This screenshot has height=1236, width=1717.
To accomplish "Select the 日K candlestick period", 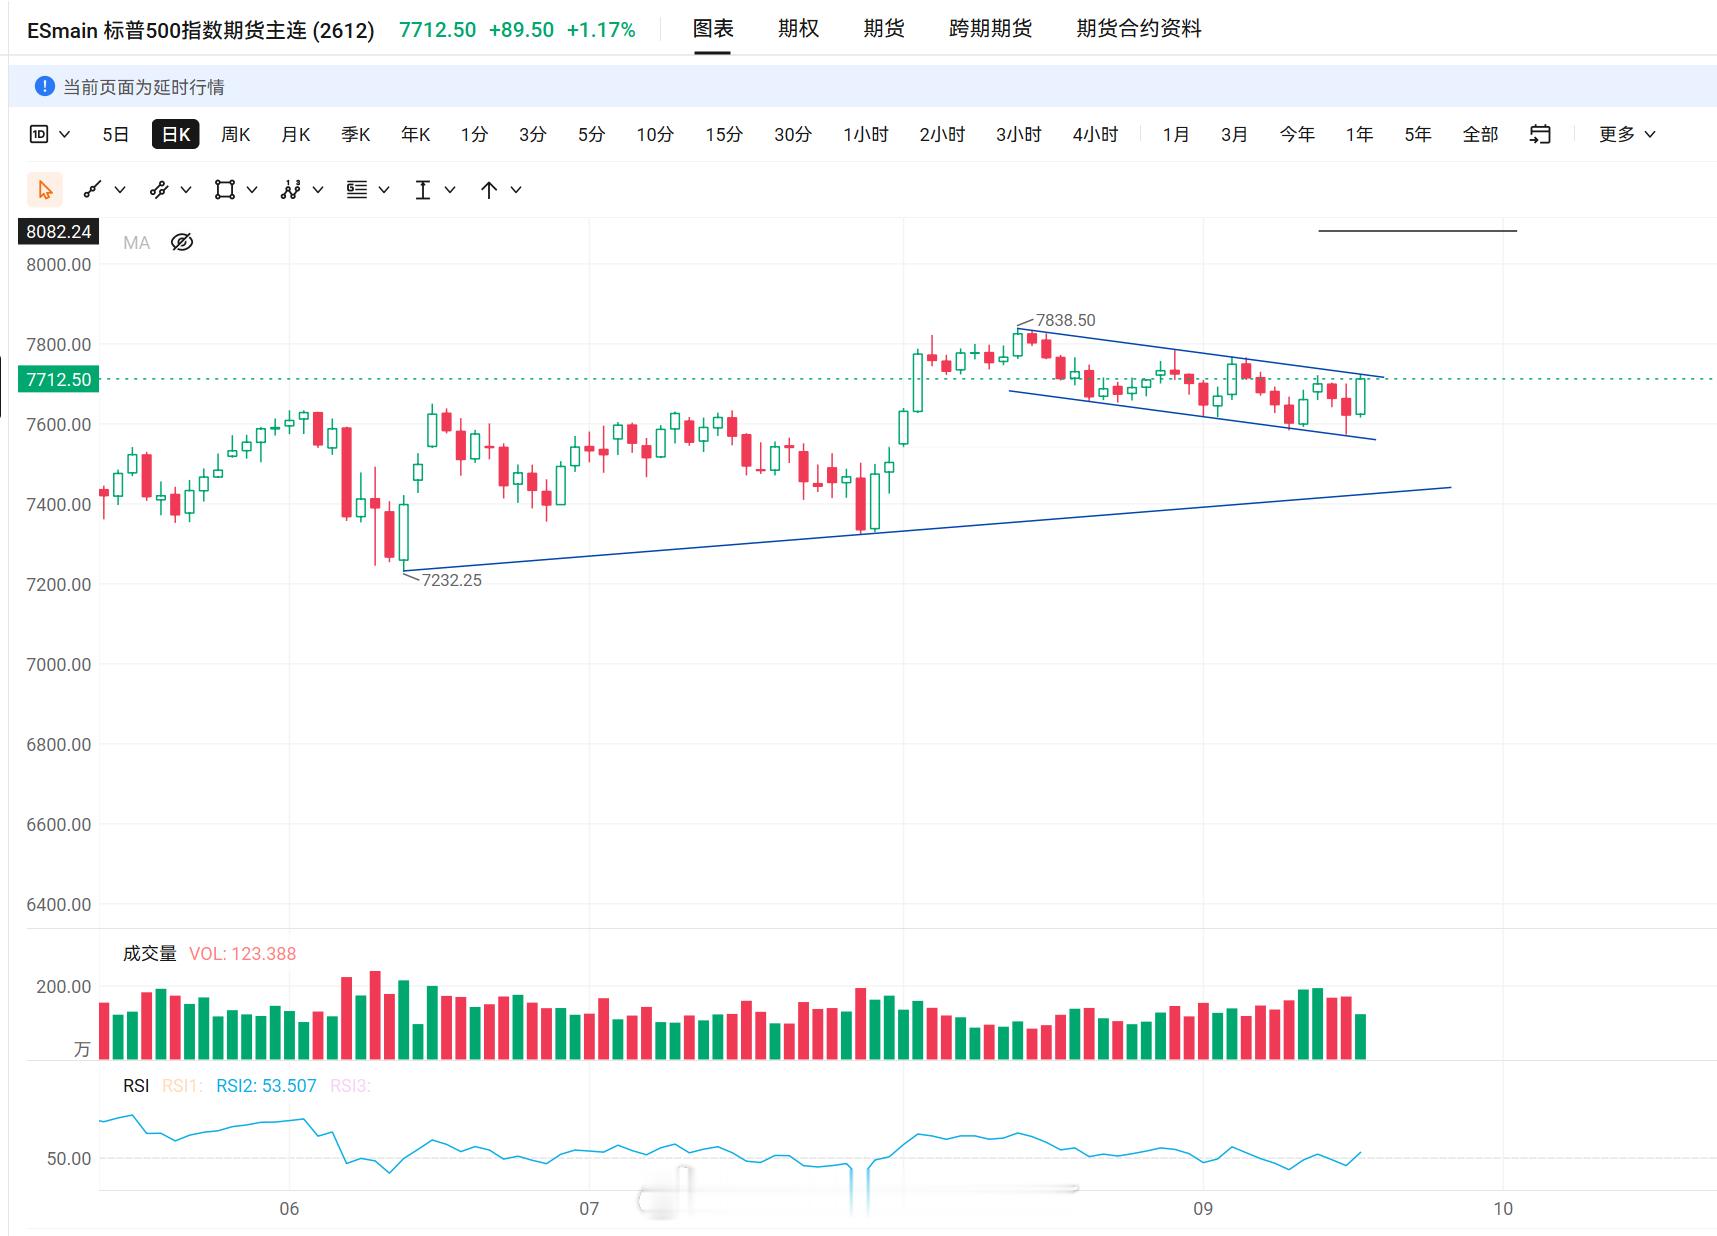I will tap(176, 134).
